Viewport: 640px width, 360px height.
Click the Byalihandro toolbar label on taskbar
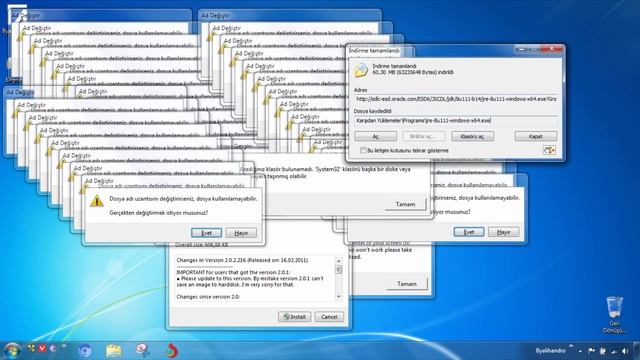(550, 351)
